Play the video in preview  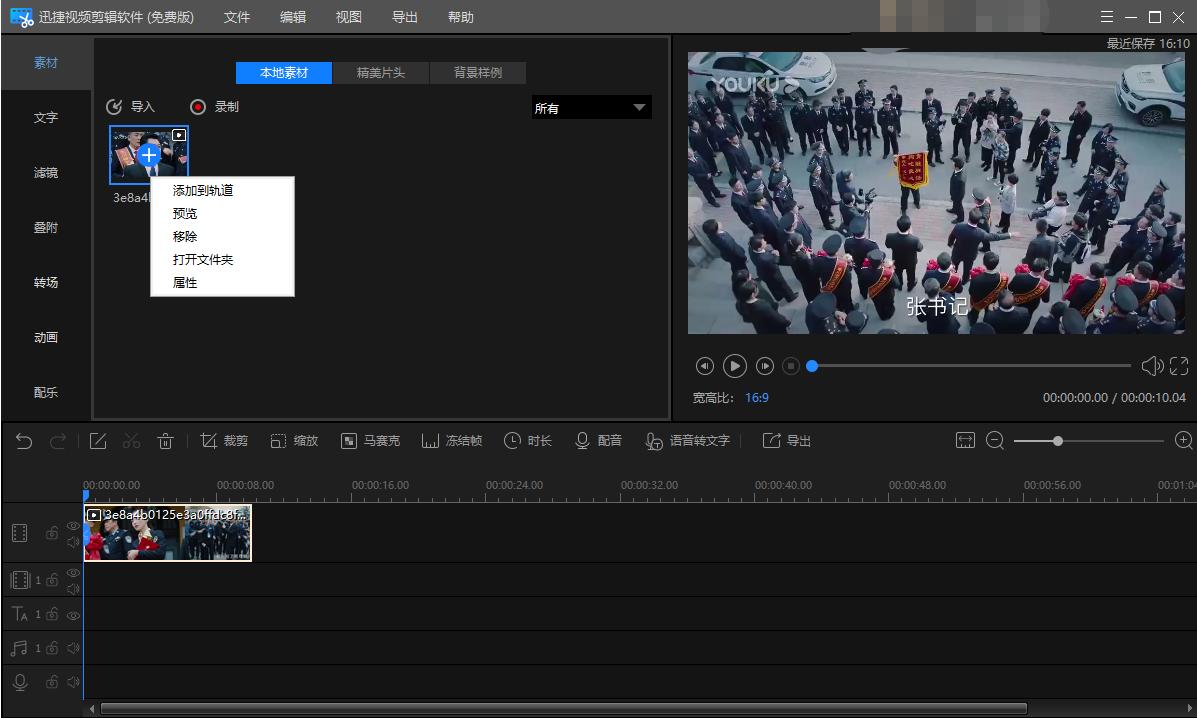(734, 366)
